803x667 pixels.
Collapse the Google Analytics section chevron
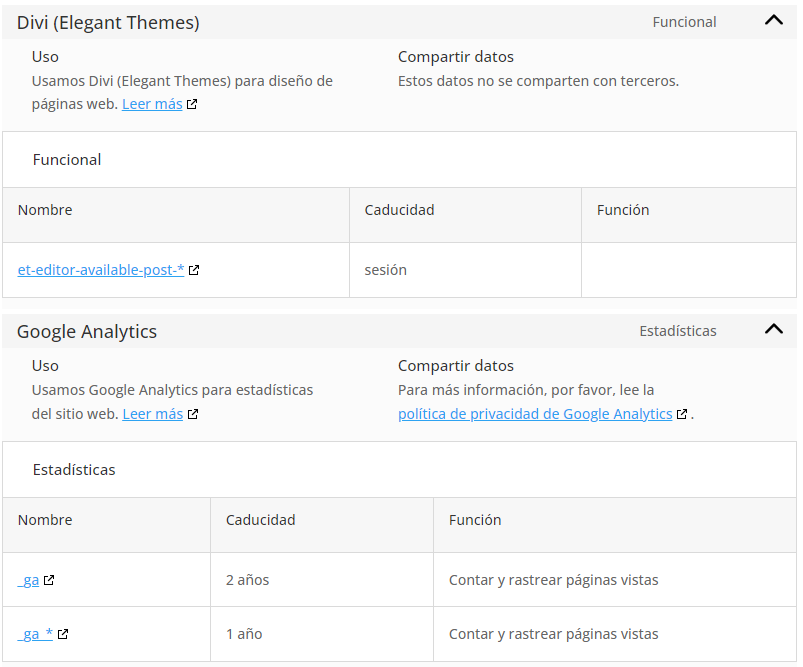pyautogui.click(x=773, y=329)
